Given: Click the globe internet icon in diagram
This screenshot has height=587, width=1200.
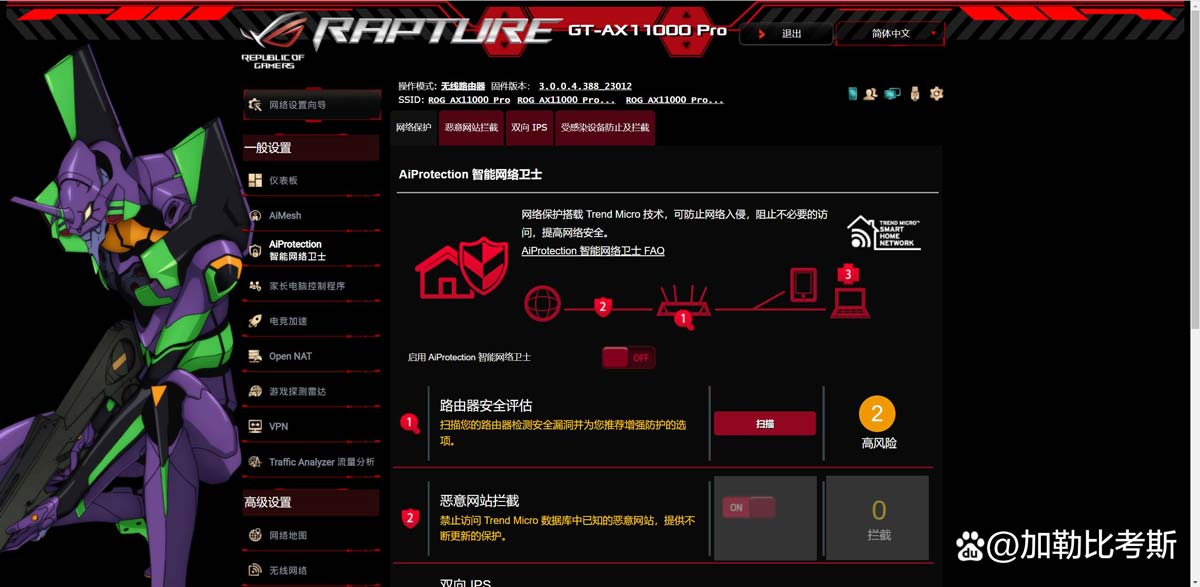Looking at the screenshot, I should (543, 304).
